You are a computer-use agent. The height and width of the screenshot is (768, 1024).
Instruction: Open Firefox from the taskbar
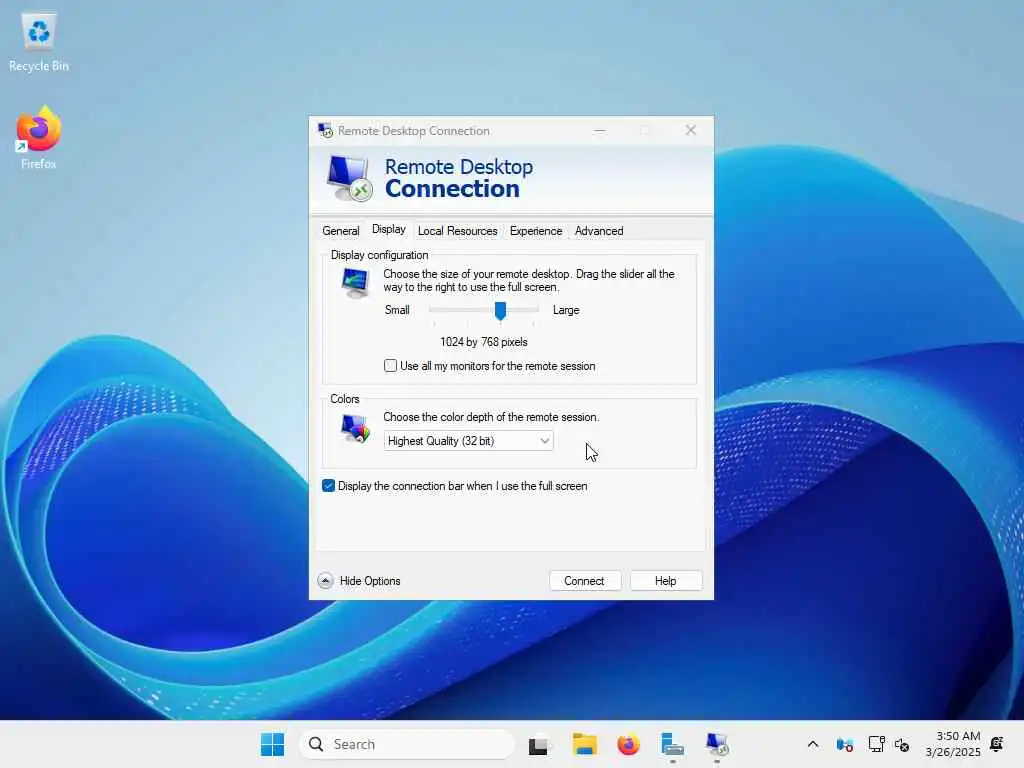pyautogui.click(x=628, y=744)
